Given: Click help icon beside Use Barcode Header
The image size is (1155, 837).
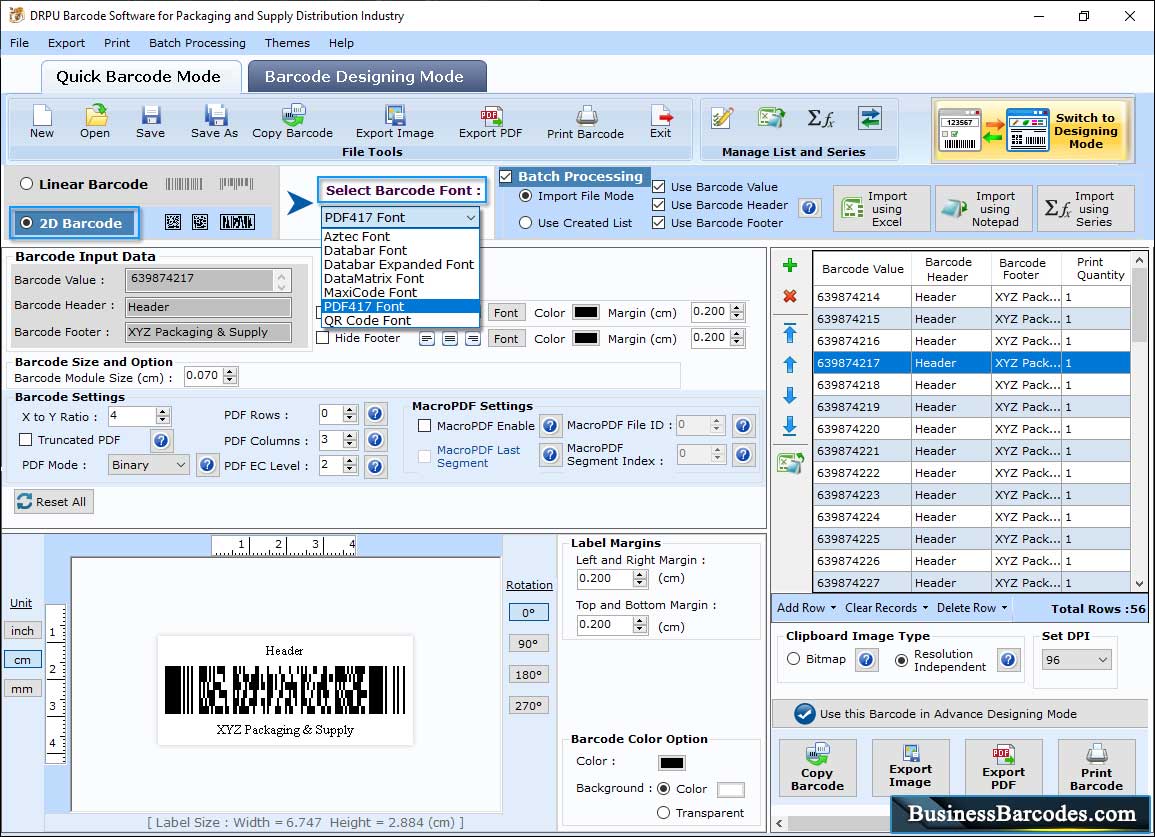Looking at the screenshot, I should point(810,208).
